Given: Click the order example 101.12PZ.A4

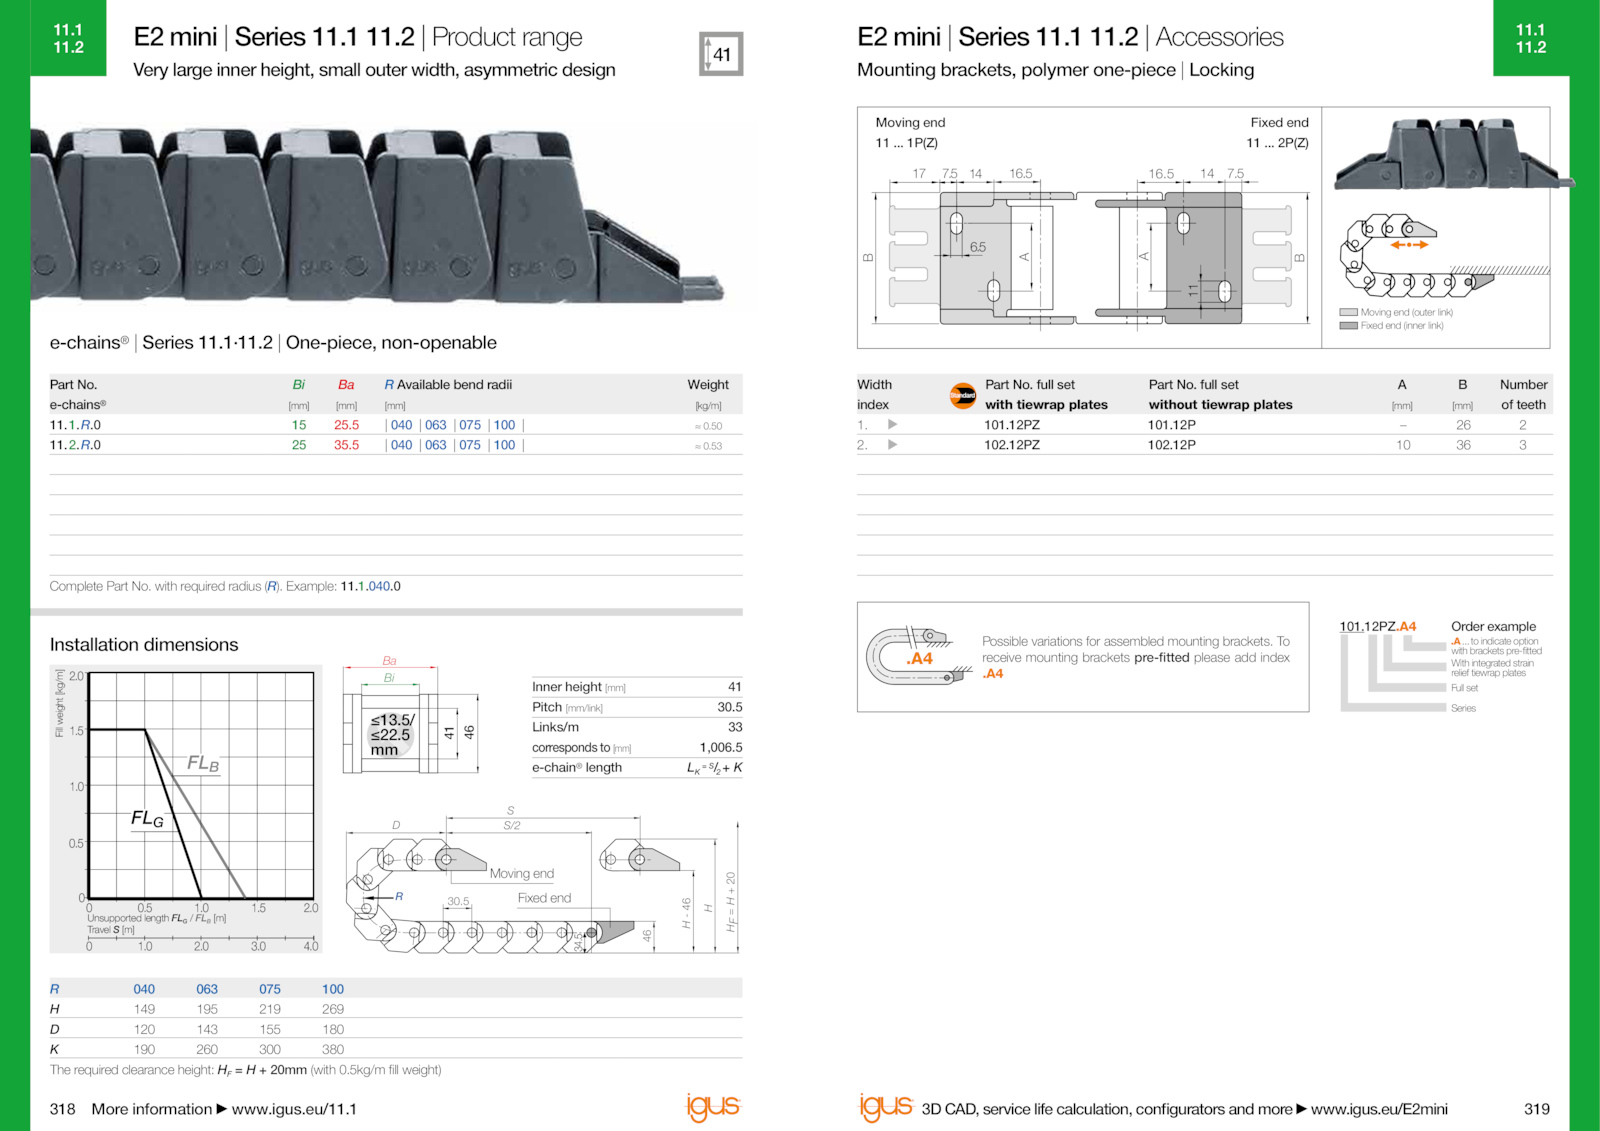Looking at the screenshot, I should [x=1378, y=627].
